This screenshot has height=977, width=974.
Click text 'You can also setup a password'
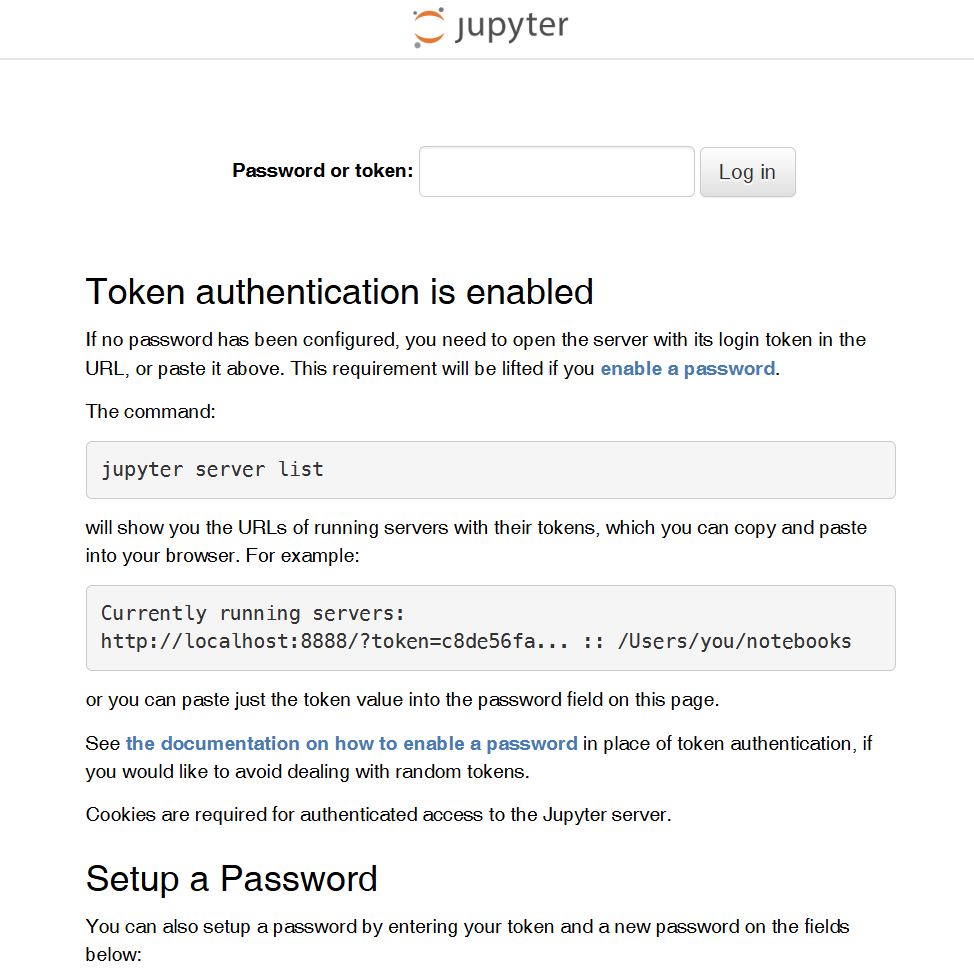467,926
